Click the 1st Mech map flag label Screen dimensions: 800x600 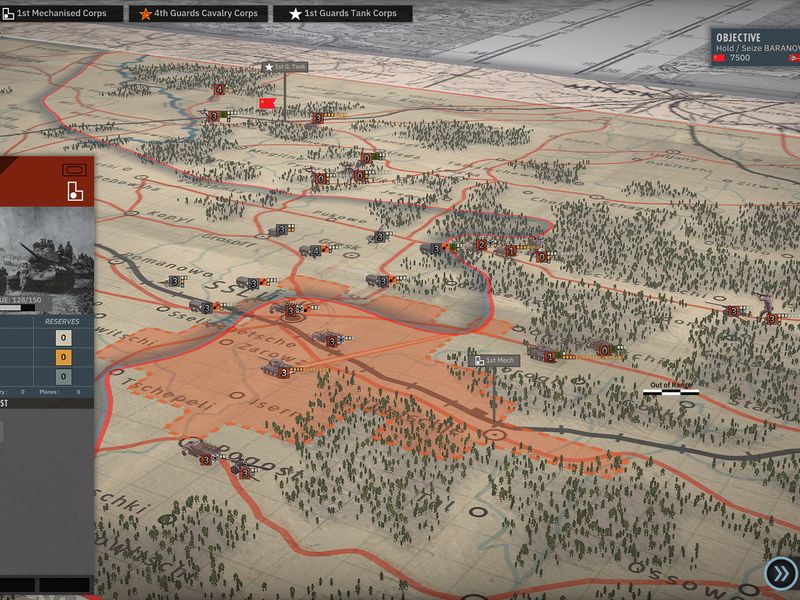(494, 361)
